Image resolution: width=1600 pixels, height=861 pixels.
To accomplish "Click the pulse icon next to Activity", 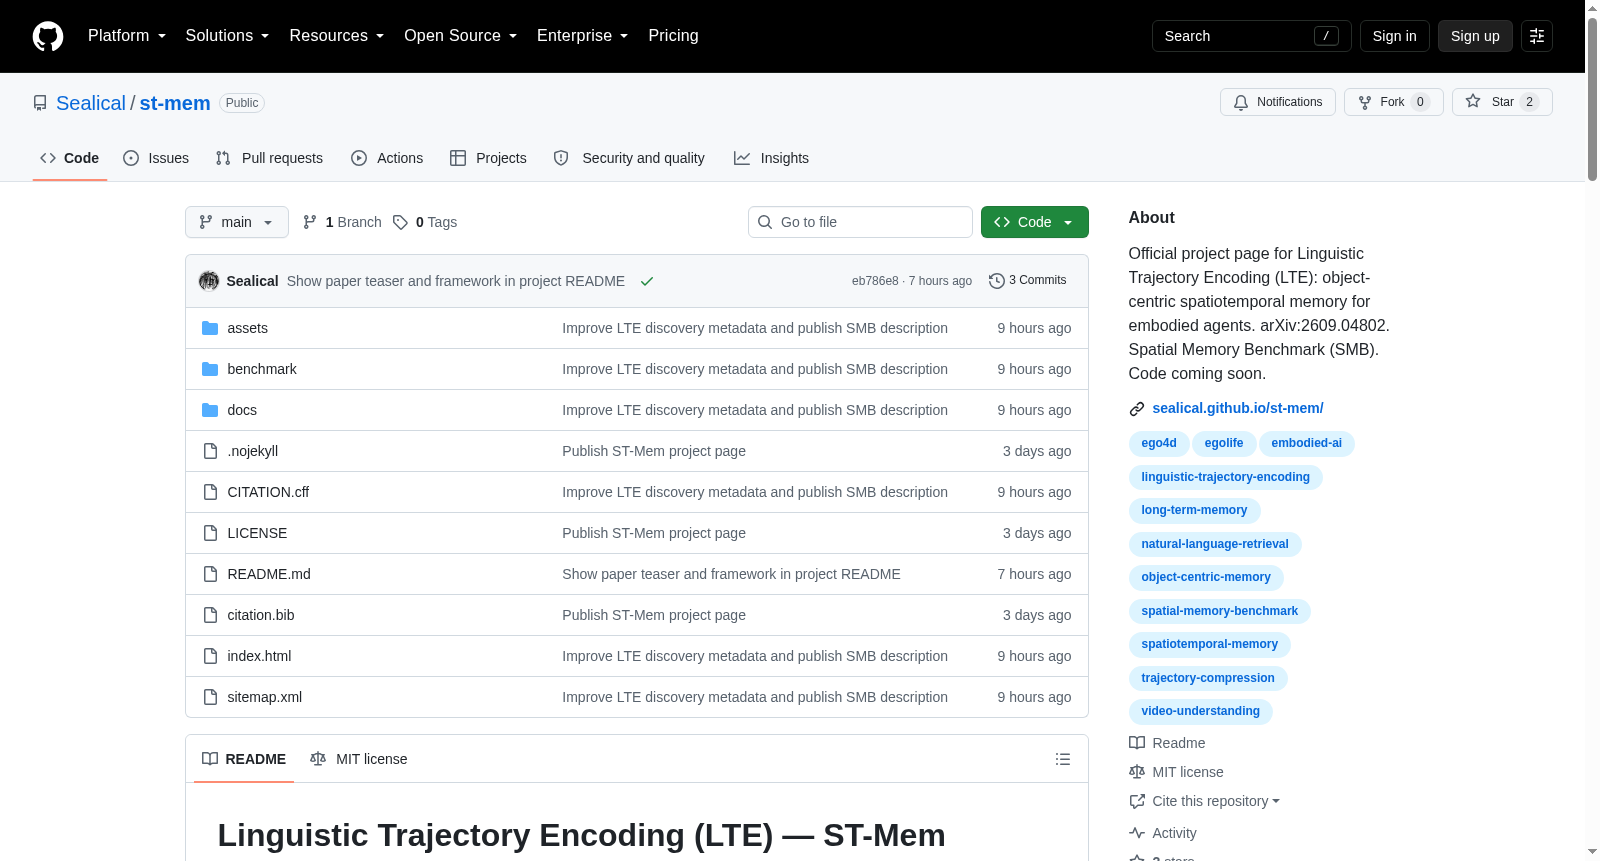I will pyautogui.click(x=1137, y=833).
